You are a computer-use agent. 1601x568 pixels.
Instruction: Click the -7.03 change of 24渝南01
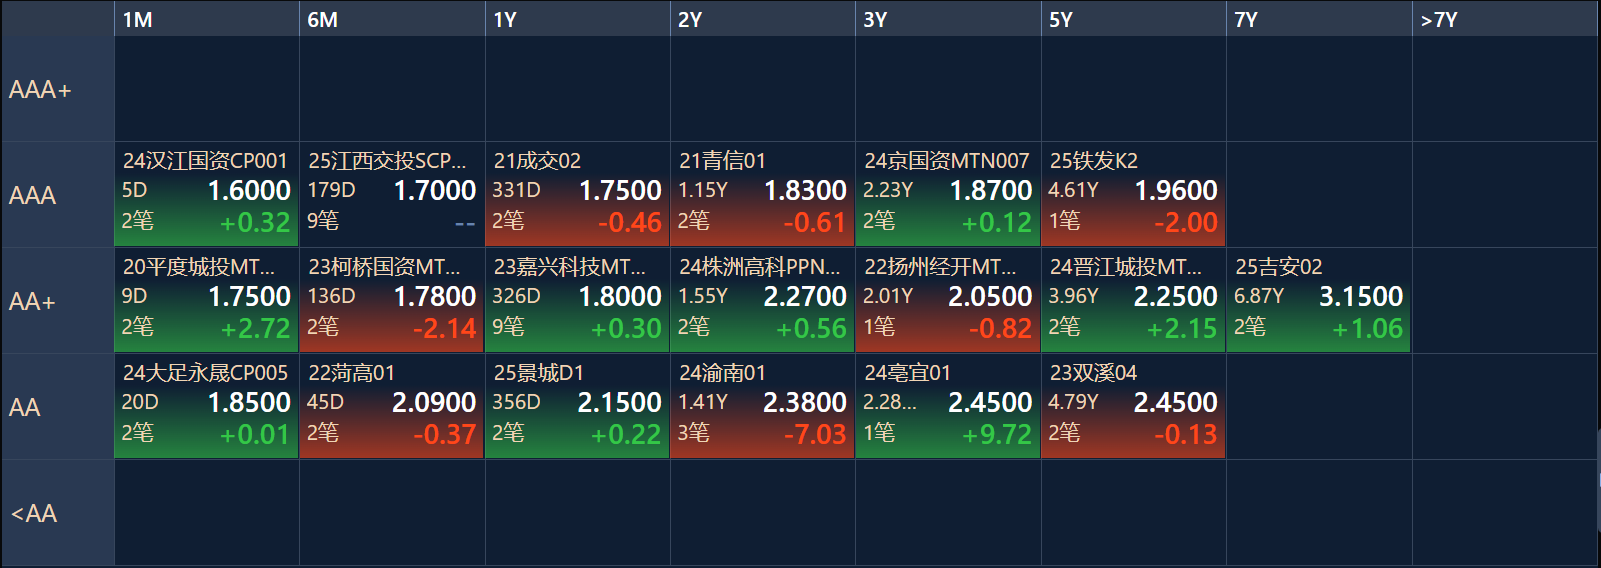click(815, 434)
